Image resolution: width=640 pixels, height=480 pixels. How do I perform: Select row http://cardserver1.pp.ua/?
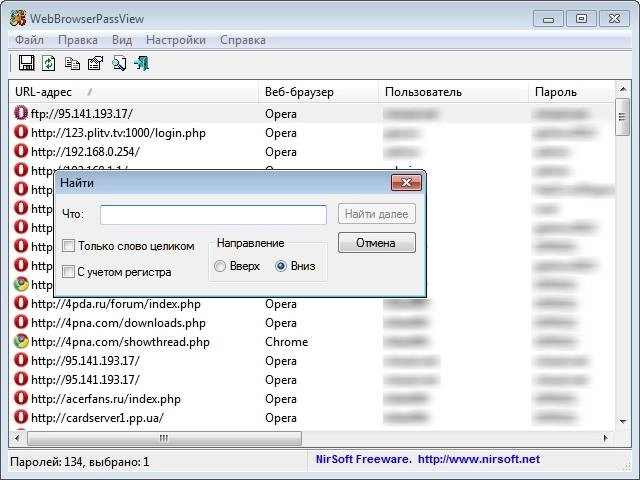click(312, 417)
